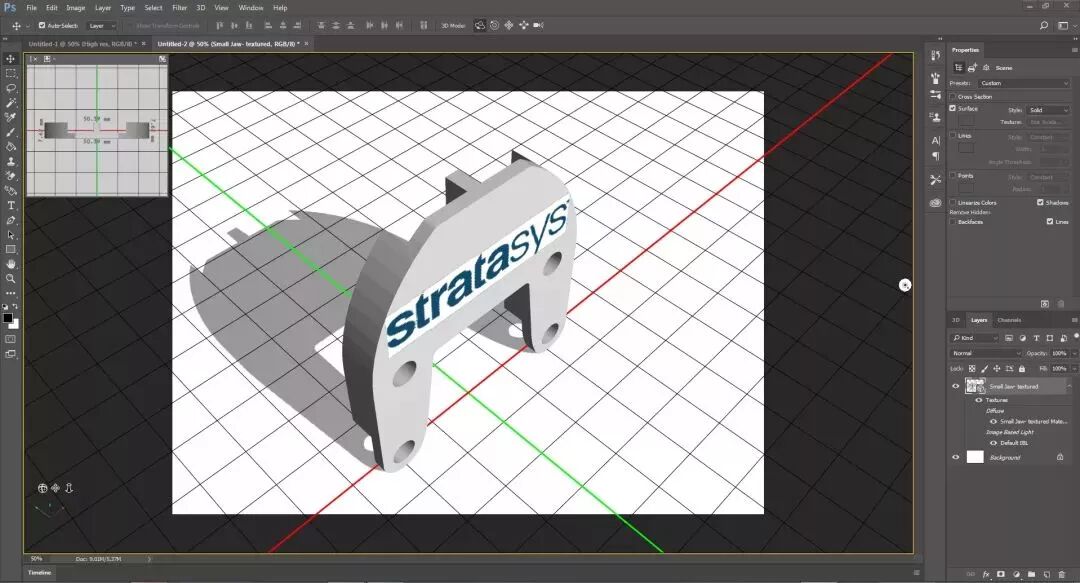Open the Normal blend mode dropdown
Viewport: 1080px width, 583px height.
pyautogui.click(x=986, y=353)
